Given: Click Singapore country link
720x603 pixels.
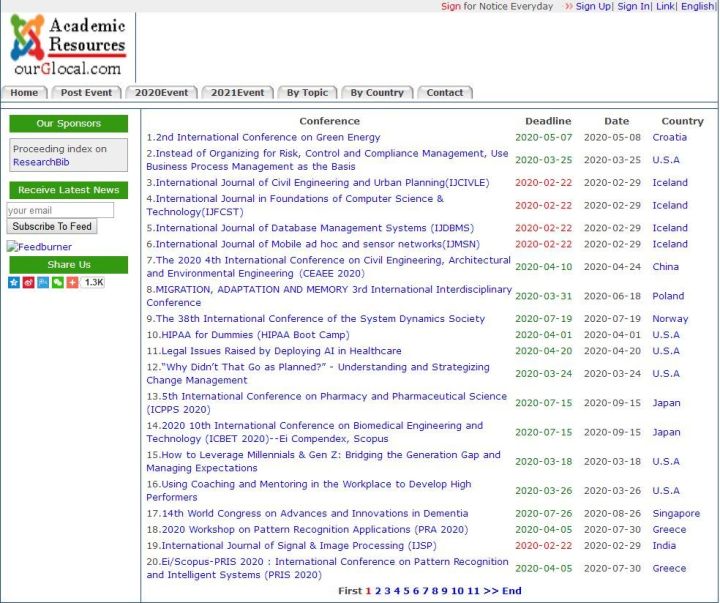Looking at the screenshot, I should 676,513.
